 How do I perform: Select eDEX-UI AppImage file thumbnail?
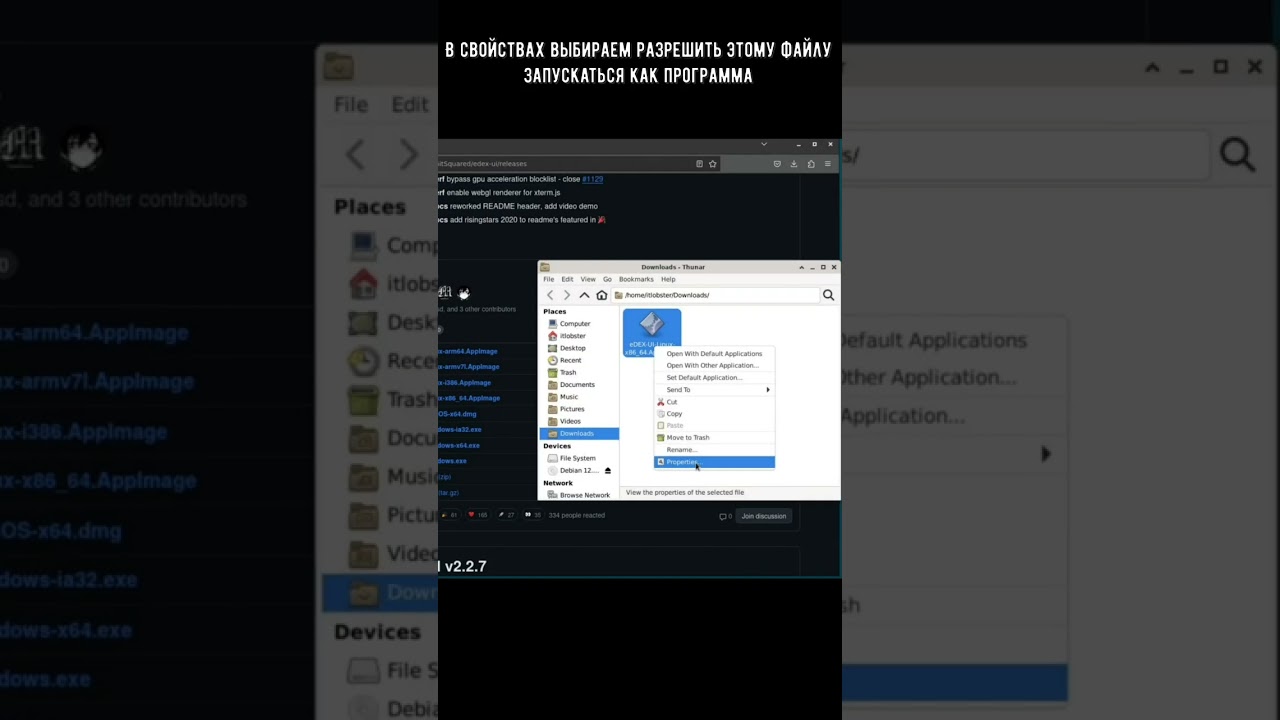pos(651,332)
